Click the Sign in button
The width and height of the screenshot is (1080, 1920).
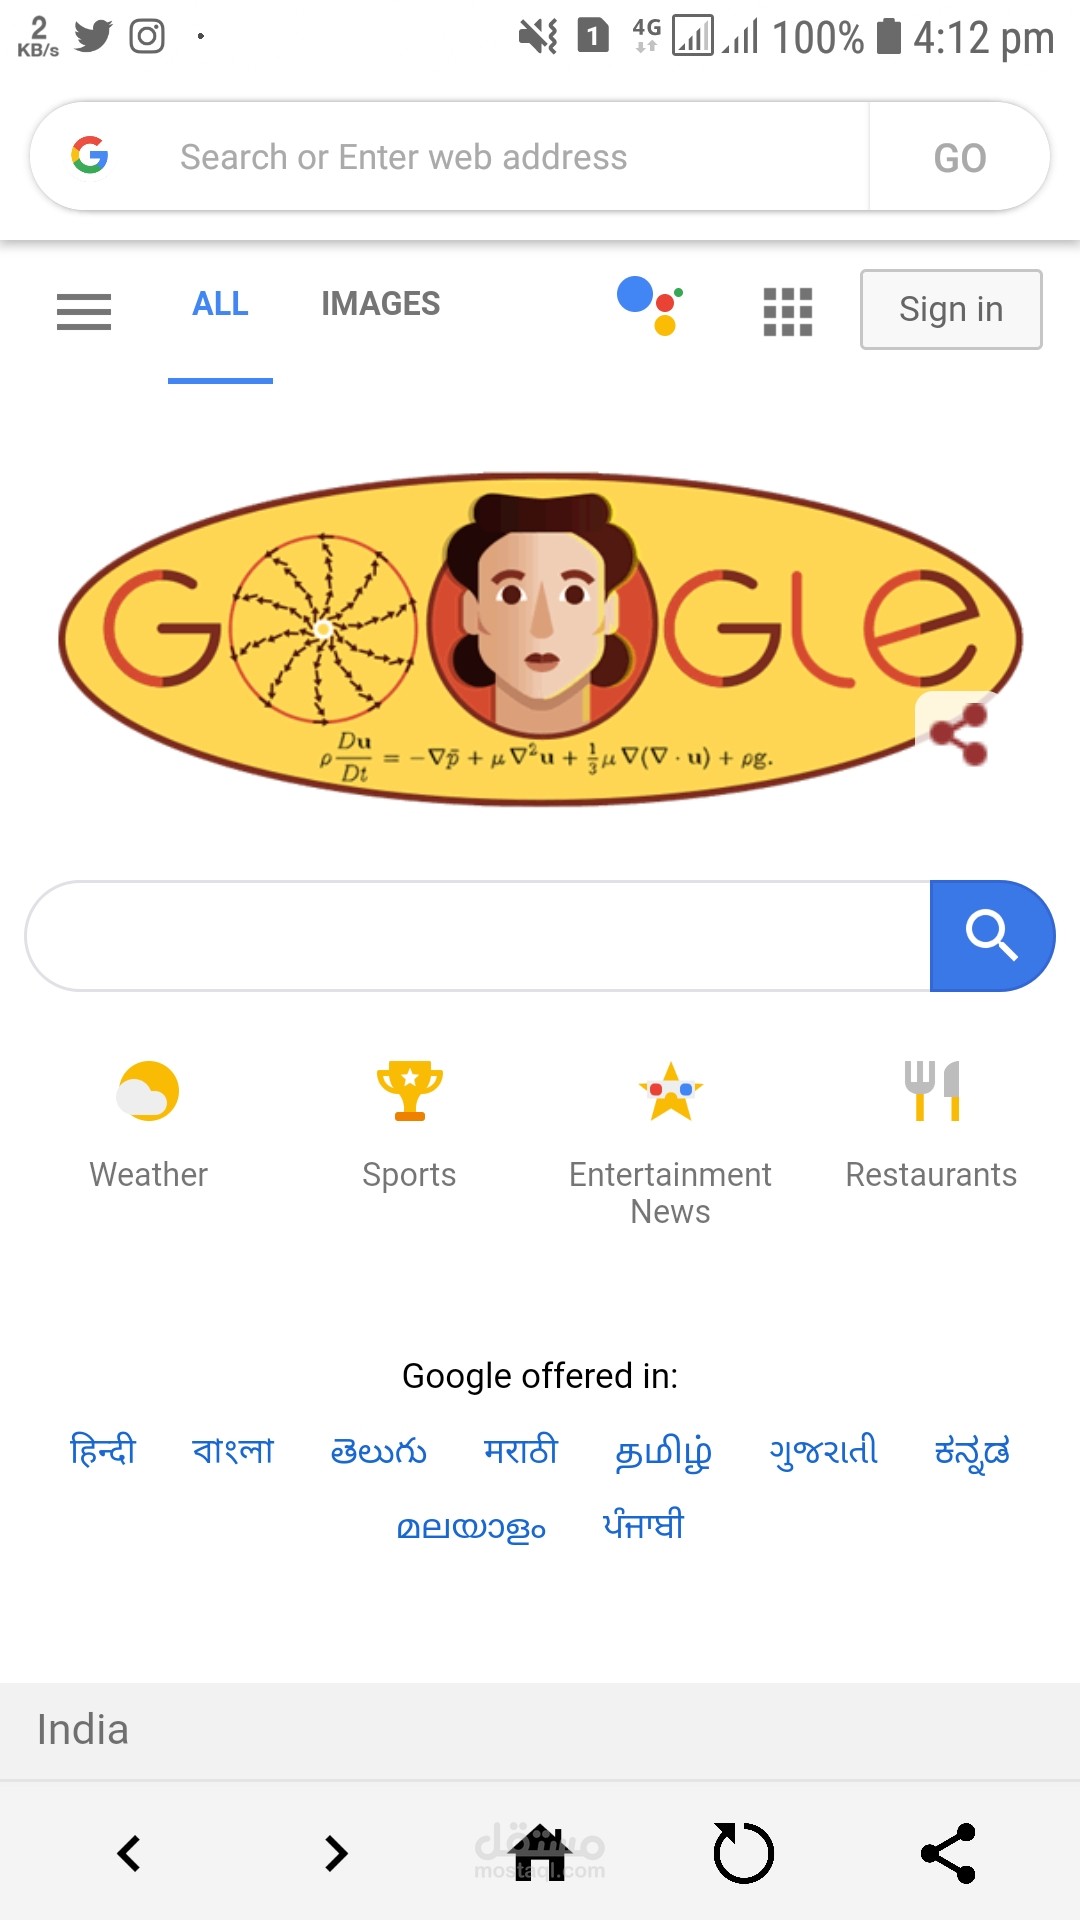951,309
